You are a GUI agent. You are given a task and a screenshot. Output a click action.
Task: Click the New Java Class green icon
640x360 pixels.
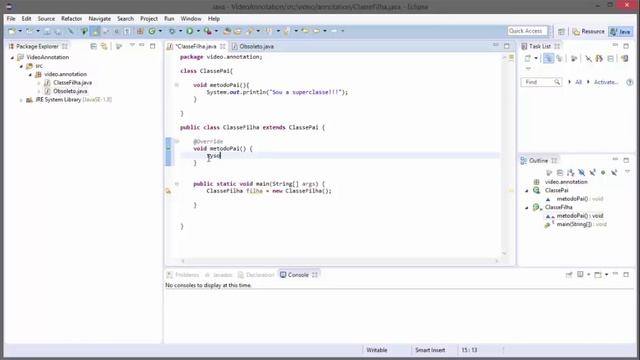(x=152, y=31)
